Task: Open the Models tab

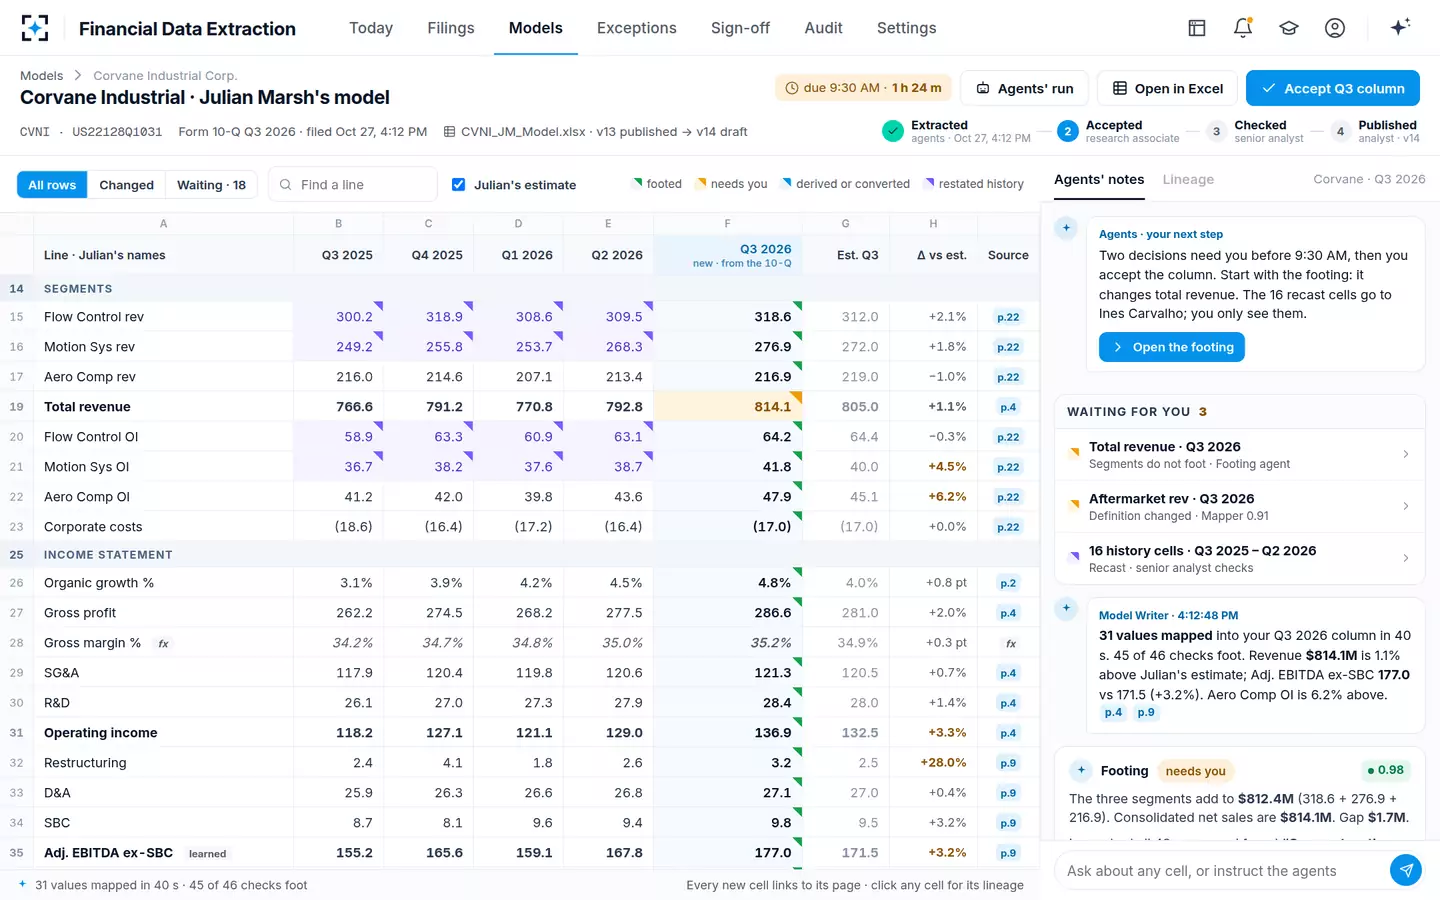Action: pyautogui.click(x=536, y=28)
